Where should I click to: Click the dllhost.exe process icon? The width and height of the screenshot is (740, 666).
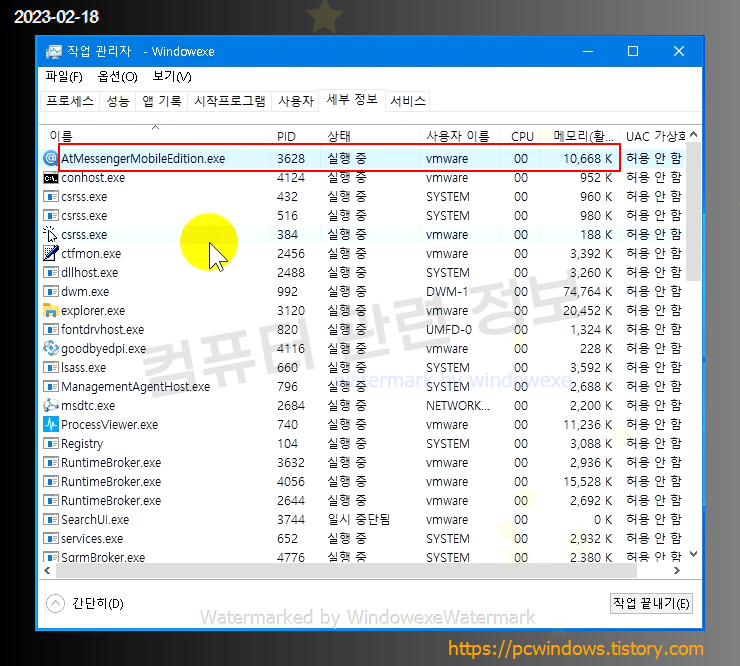coord(50,272)
